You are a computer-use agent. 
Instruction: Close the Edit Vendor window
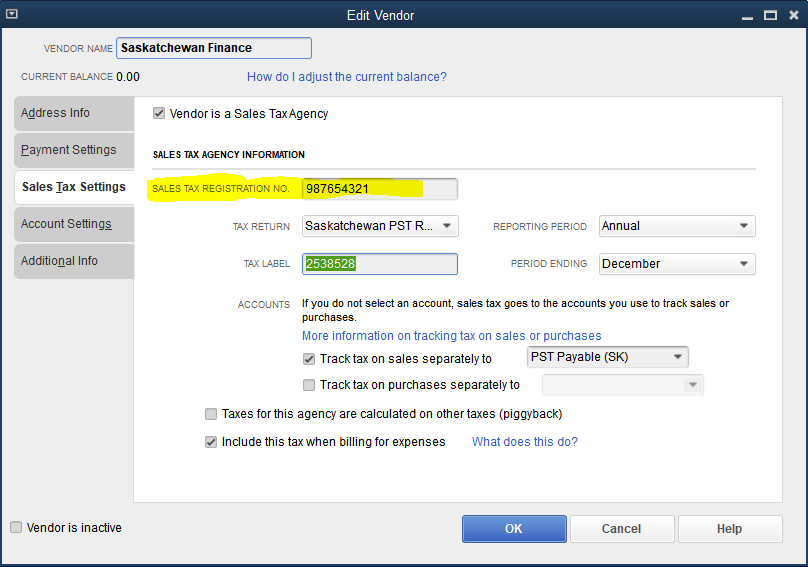click(794, 15)
